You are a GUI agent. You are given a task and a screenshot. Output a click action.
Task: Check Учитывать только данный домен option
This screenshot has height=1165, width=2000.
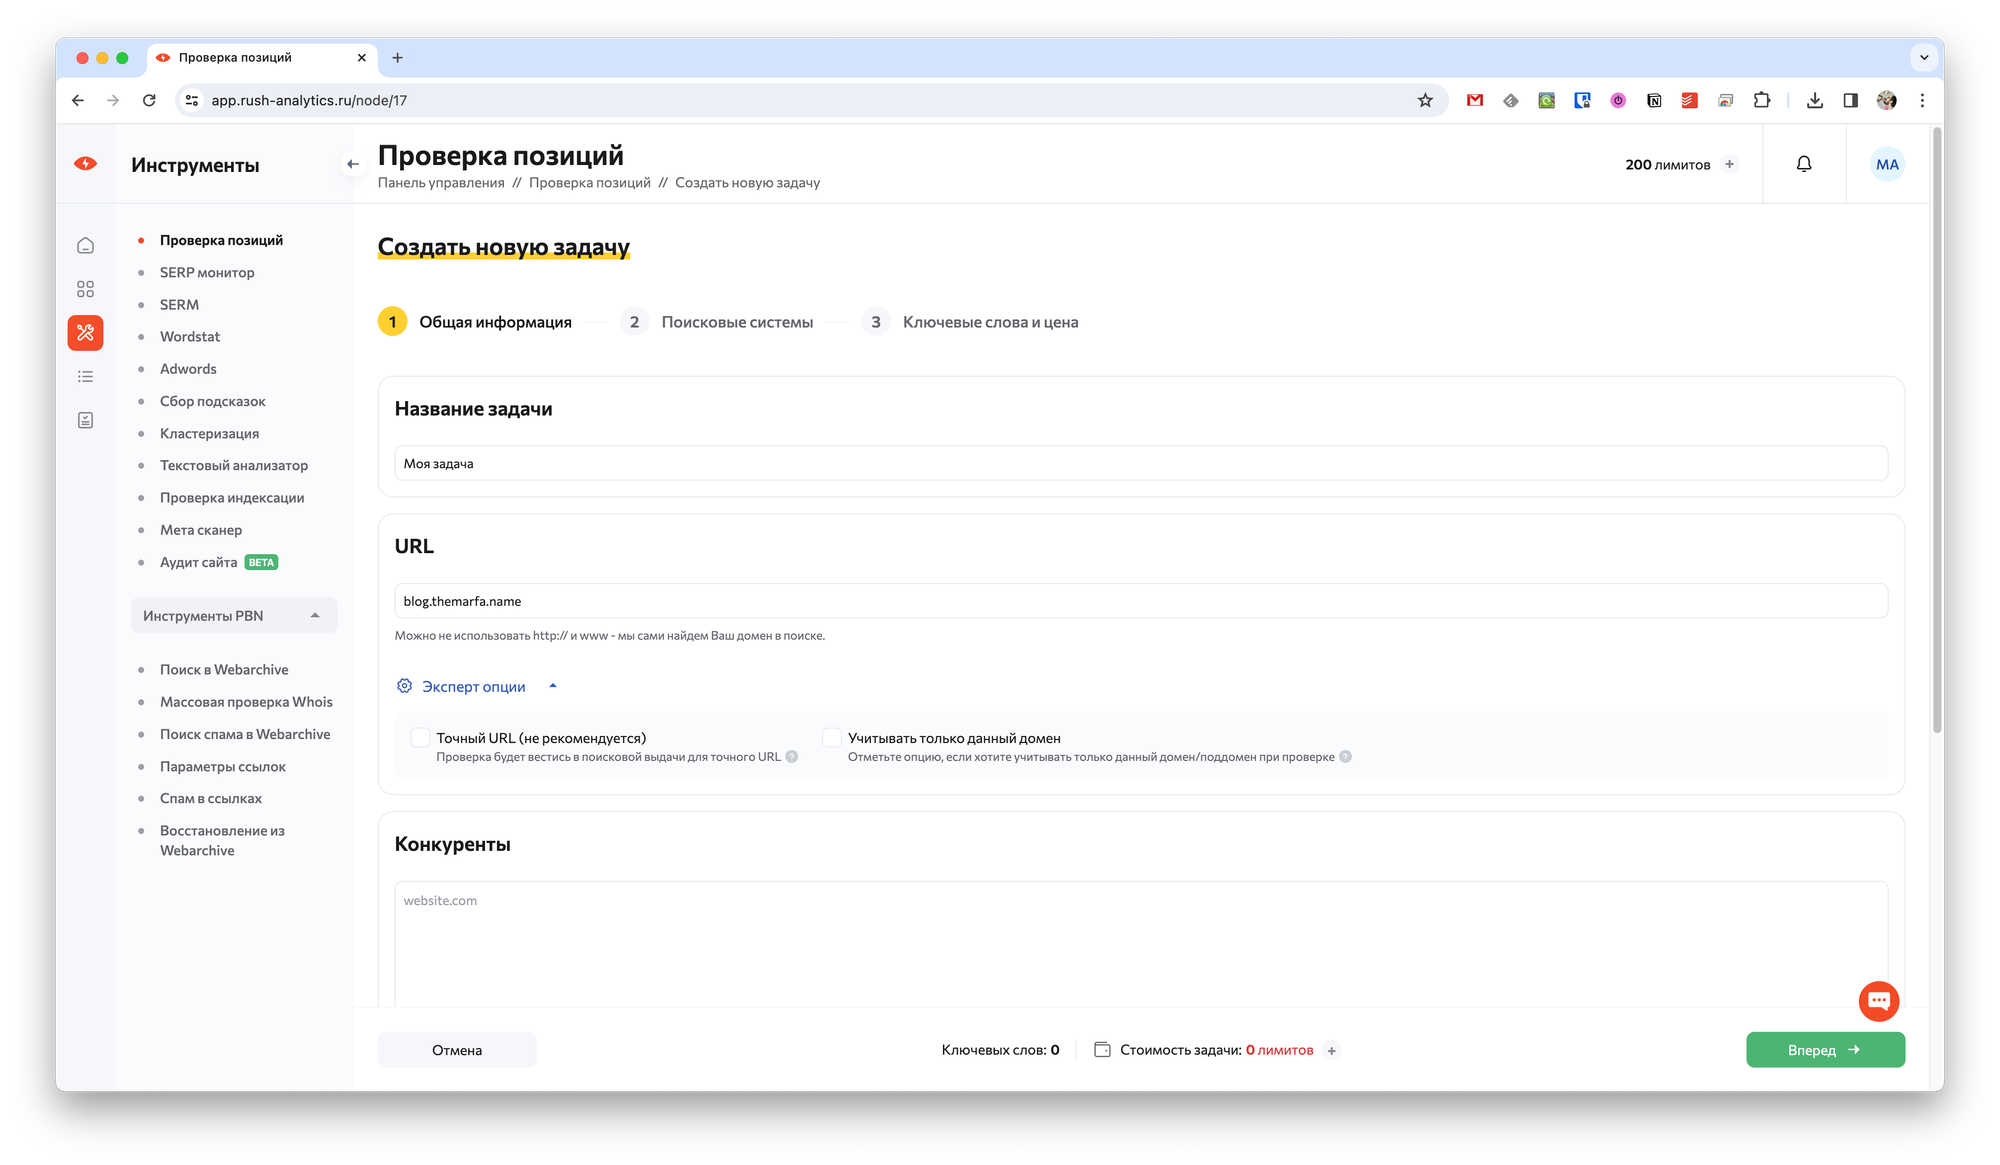click(x=832, y=738)
